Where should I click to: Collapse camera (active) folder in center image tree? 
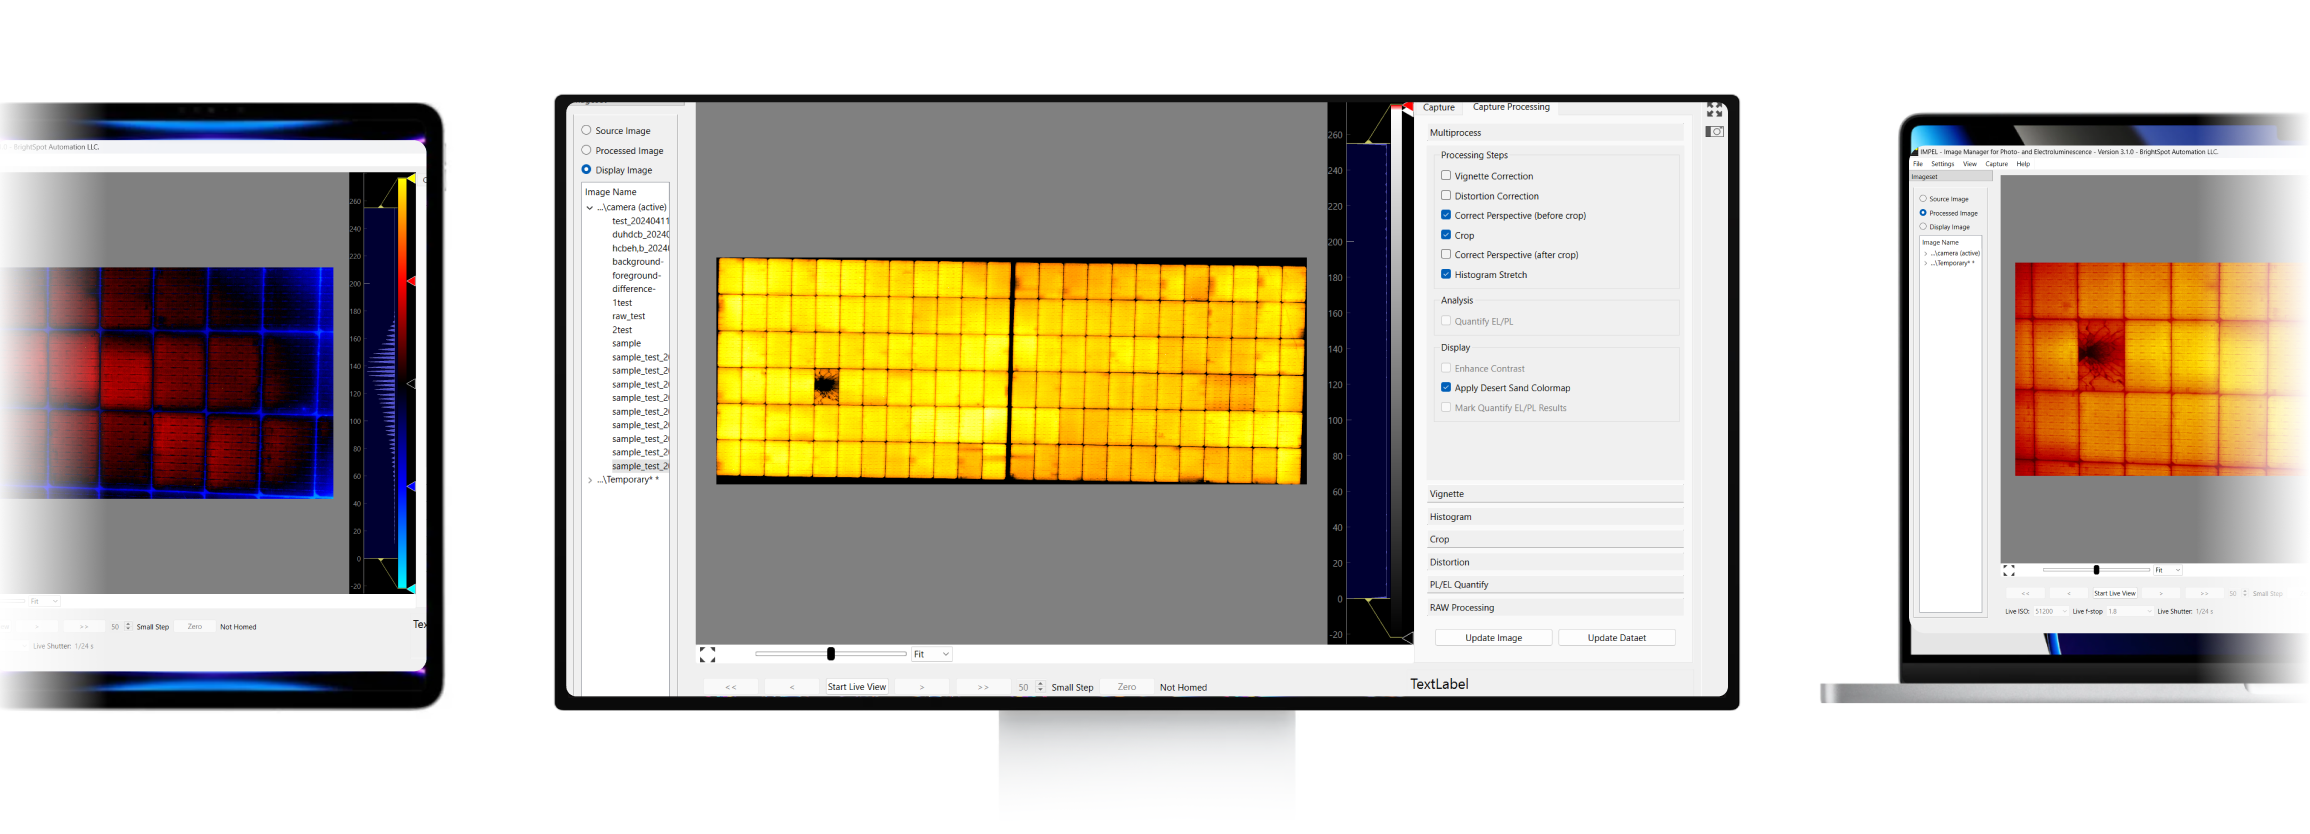coord(590,208)
